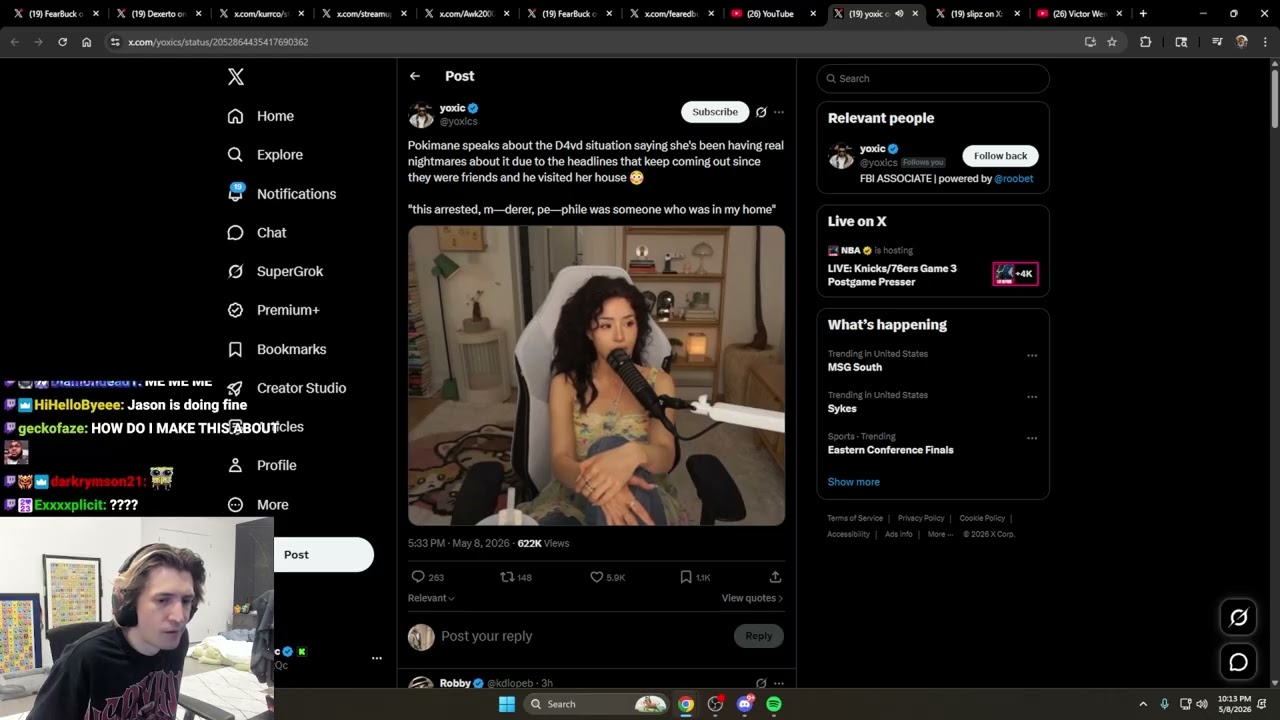This screenshot has width=1280, height=720.
Task: Click the X logo in the sidebar
Action: coord(236,77)
